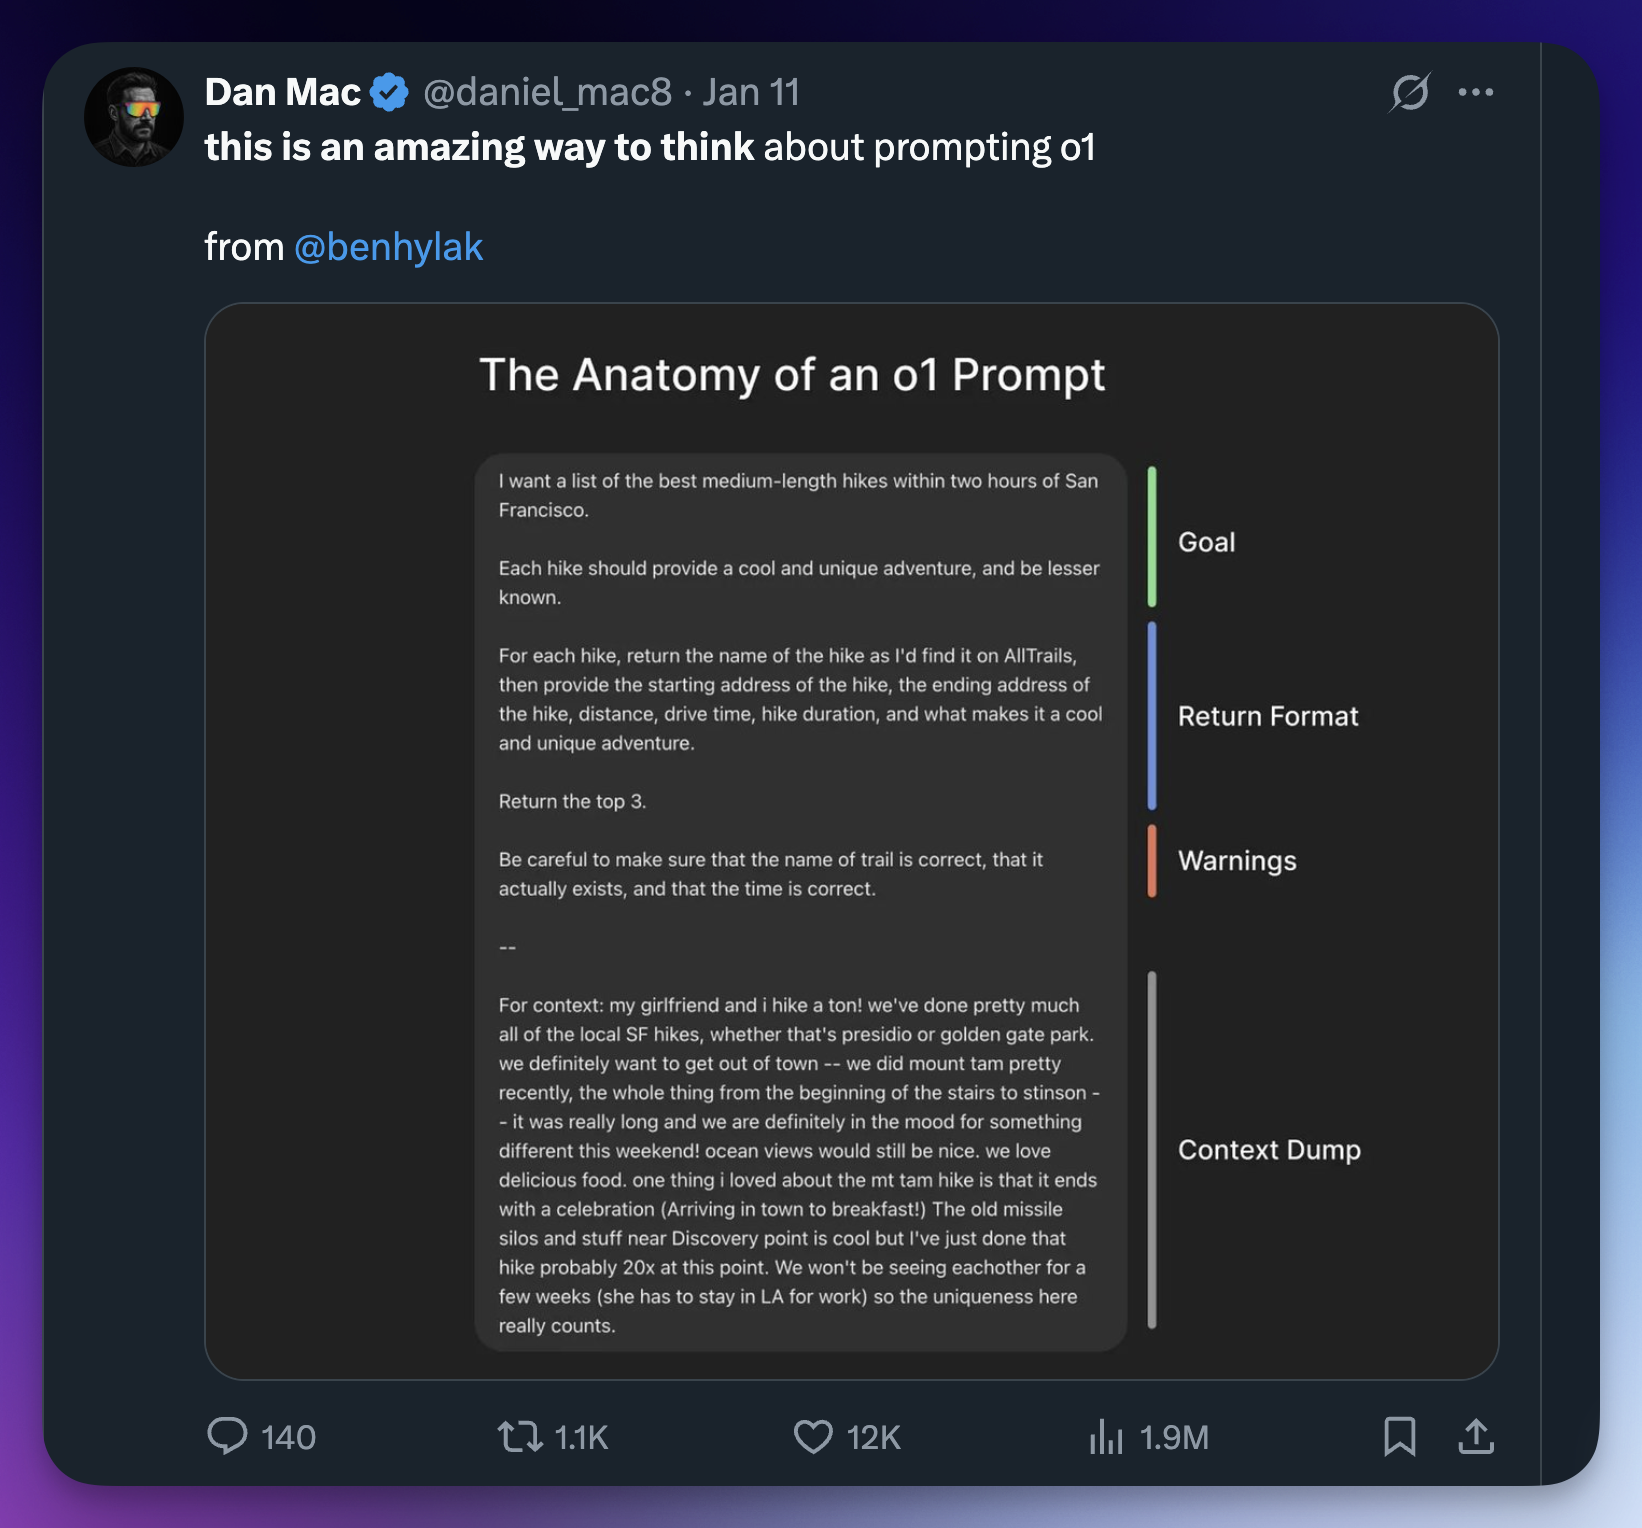
Task: Open the more options menu
Action: point(1477,90)
